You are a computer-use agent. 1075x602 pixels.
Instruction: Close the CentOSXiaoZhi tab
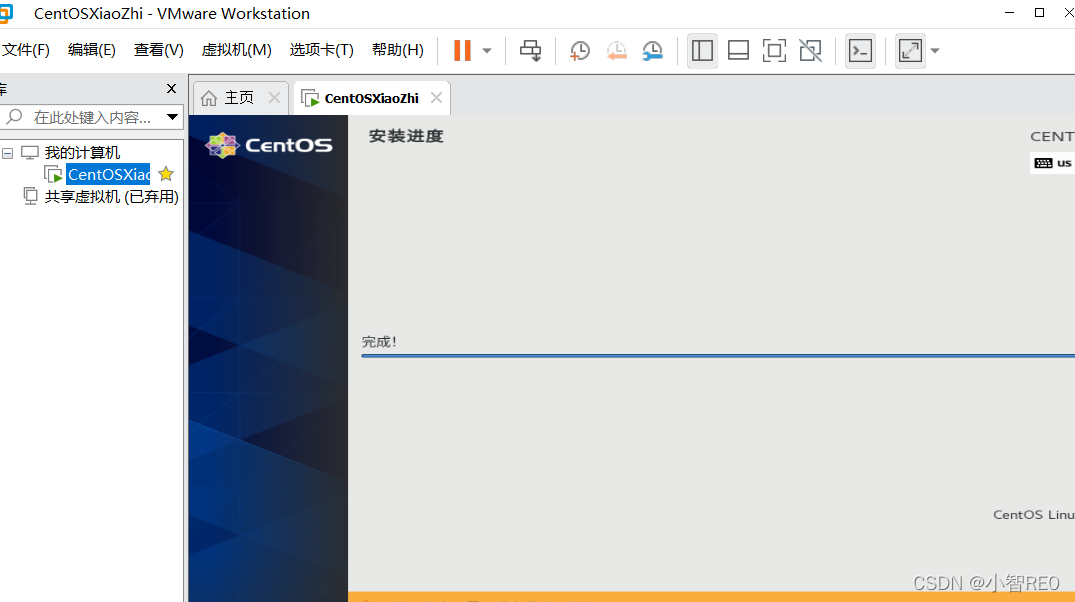coord(436,98)
